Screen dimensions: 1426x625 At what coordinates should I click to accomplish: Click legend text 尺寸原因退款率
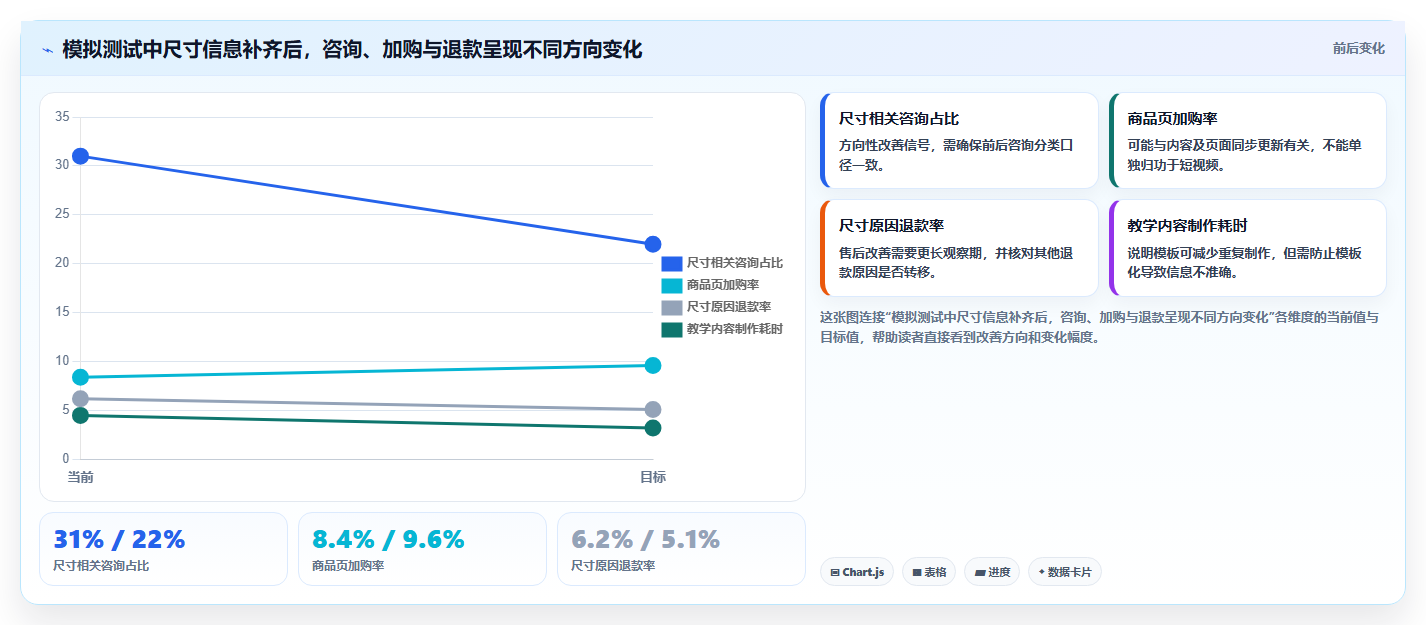click(x=729, y=307)
